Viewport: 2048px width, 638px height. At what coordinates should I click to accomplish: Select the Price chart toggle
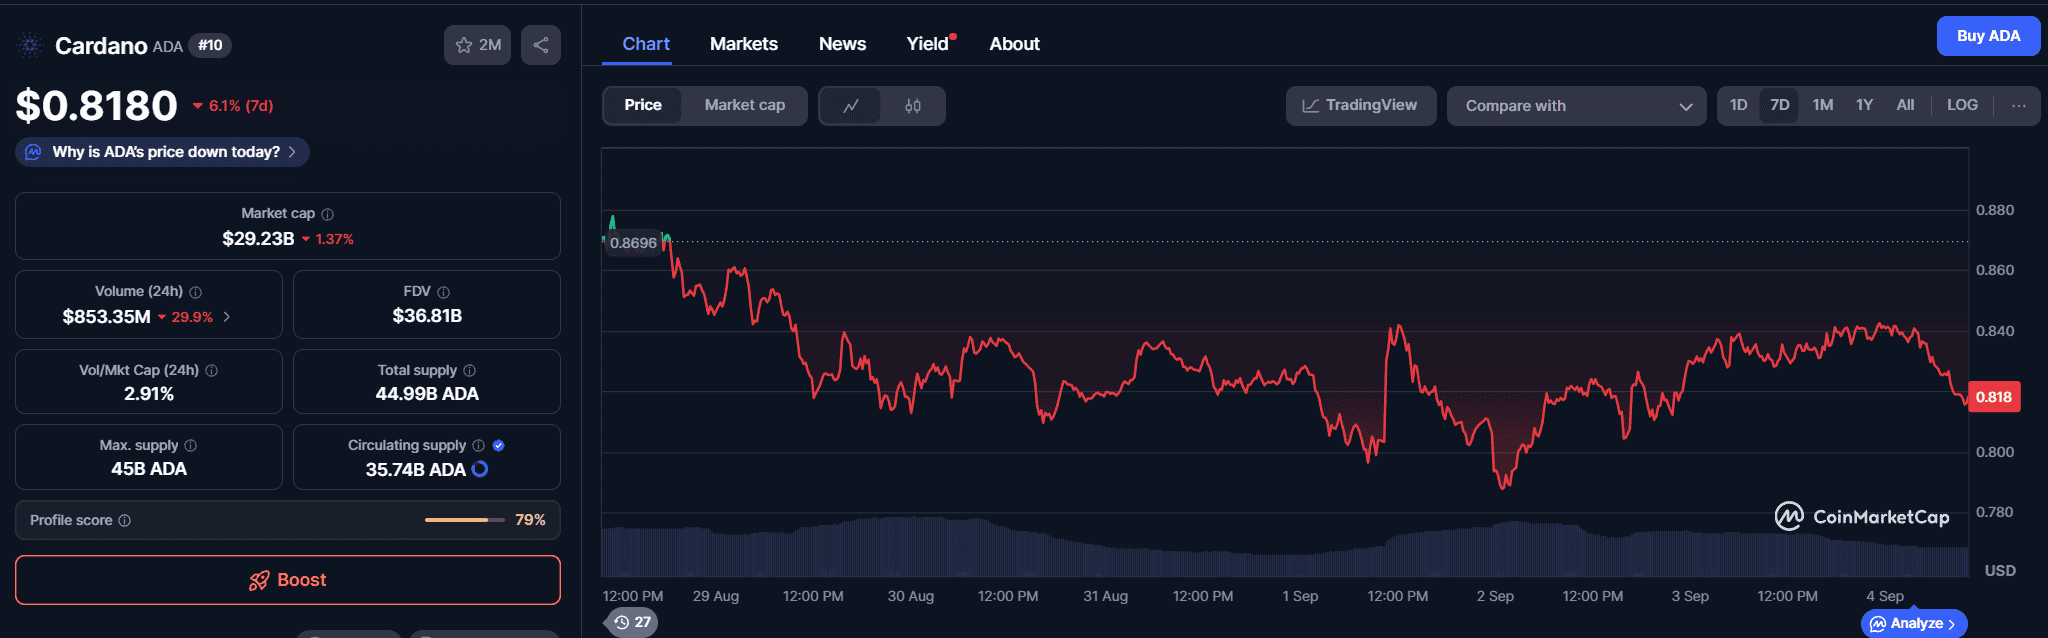(643, 105)
